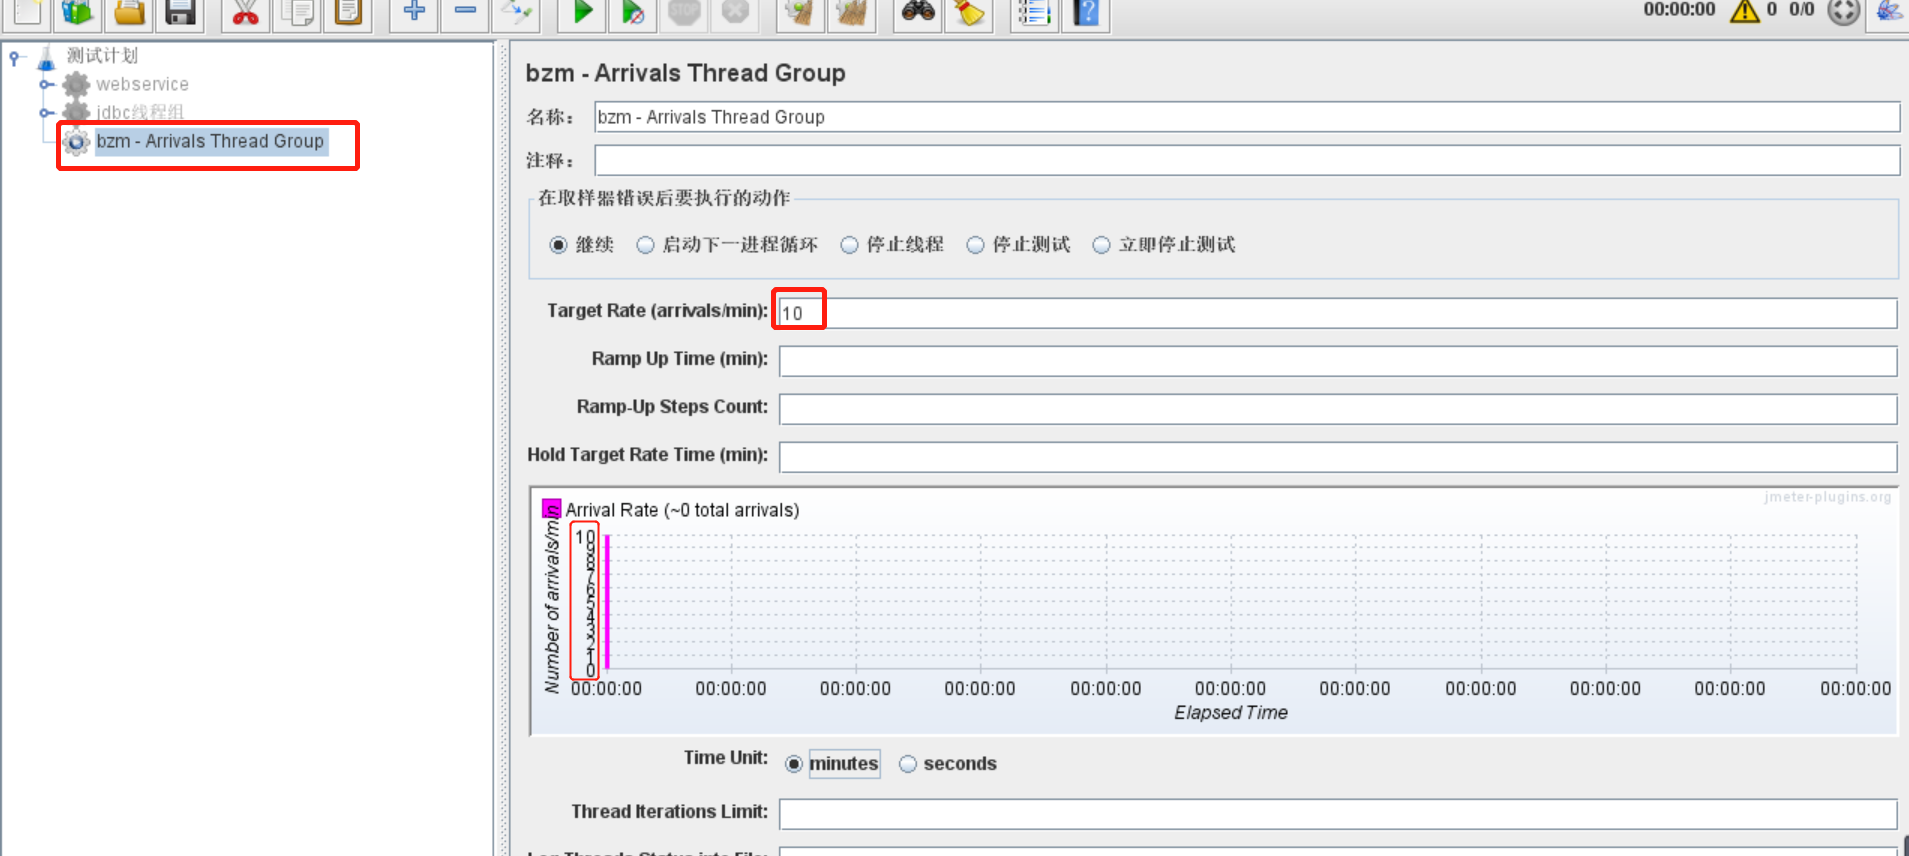Click the Target Rate input field
Viewport: 1909px width, 856px height.
(1337, 313)
